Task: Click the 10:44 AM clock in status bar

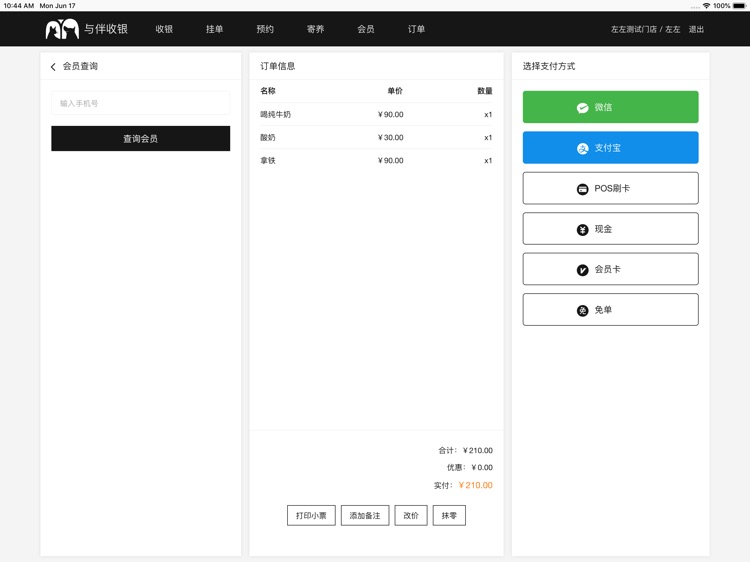Action: (19, 6)
